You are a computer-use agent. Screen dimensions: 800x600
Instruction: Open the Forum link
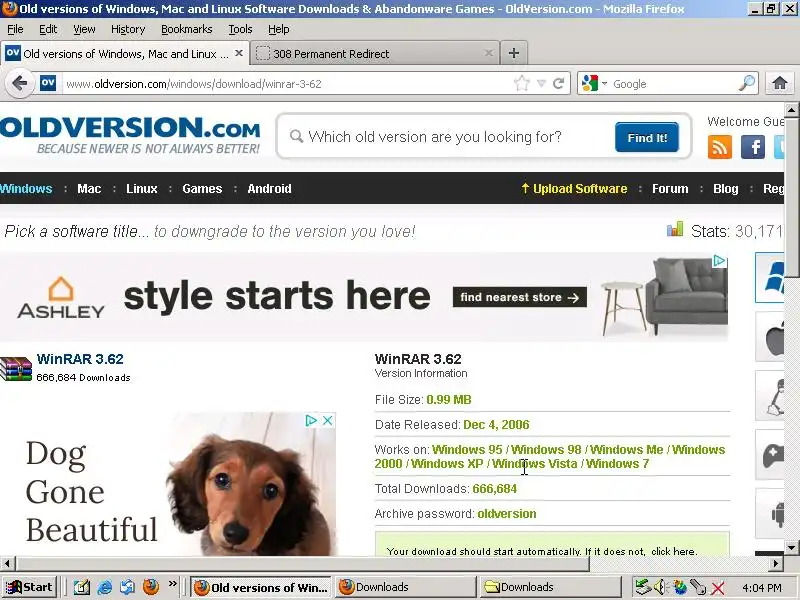tap(670, 188)
